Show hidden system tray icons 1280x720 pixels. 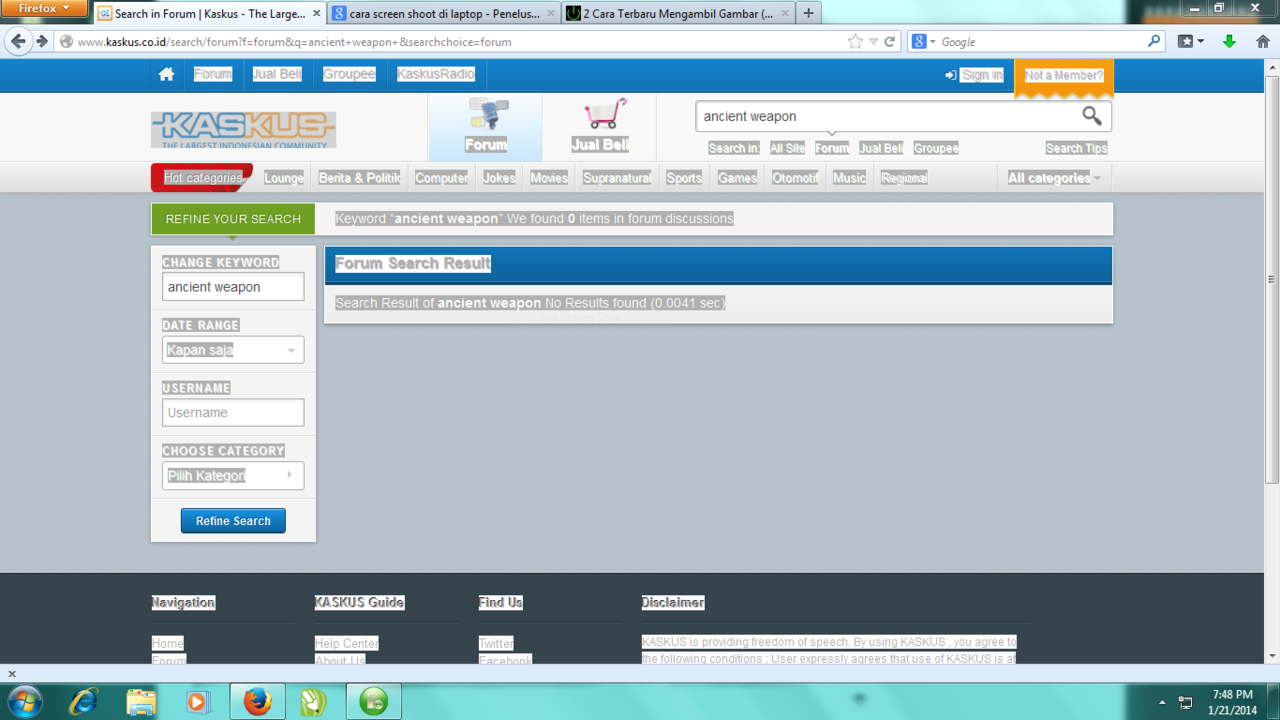click(1162, 702)
